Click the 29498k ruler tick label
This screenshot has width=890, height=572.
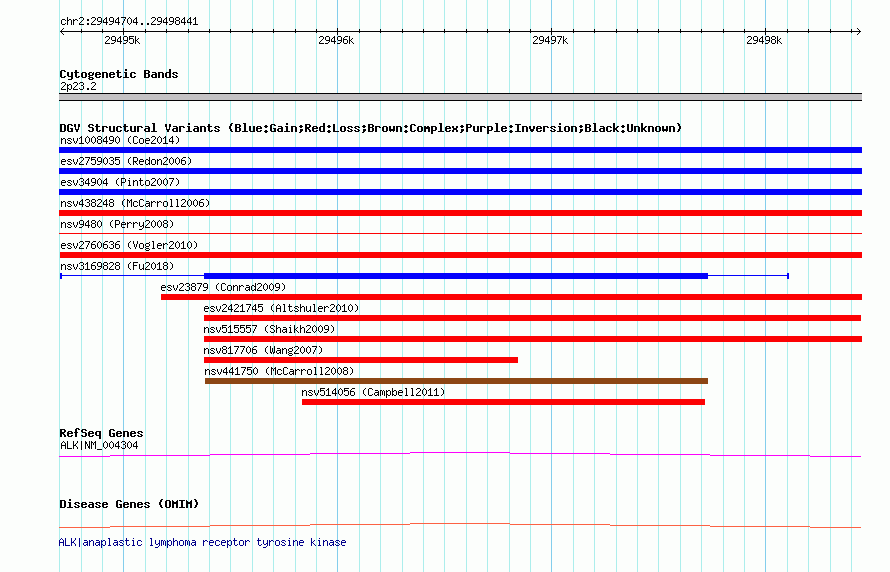point(764,40)
